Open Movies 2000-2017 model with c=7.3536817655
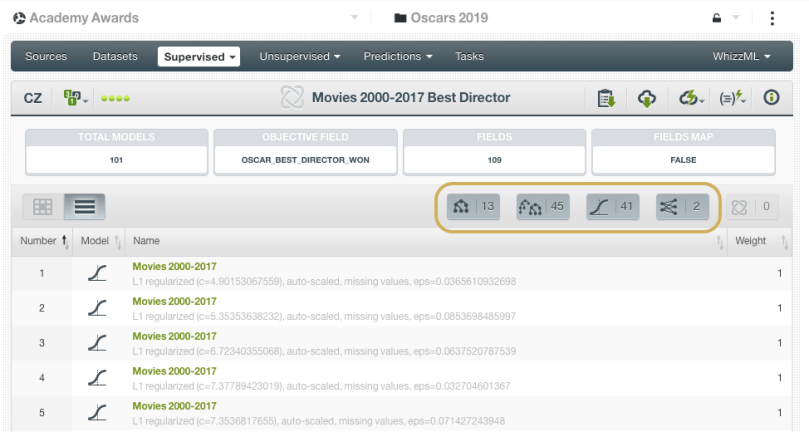809x432 pixels. click(x=174, y=406)
